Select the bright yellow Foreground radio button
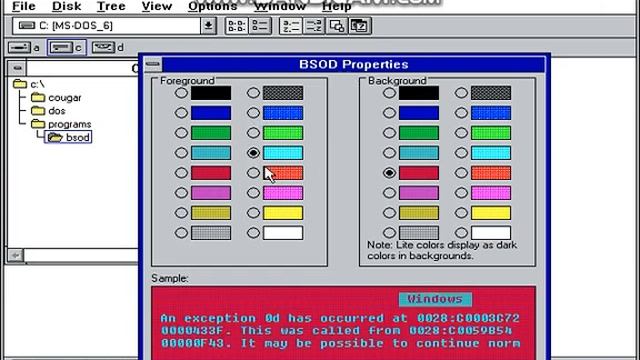This screenshot has height=360, width=640. pyautogui.click(x=253, y=213)
